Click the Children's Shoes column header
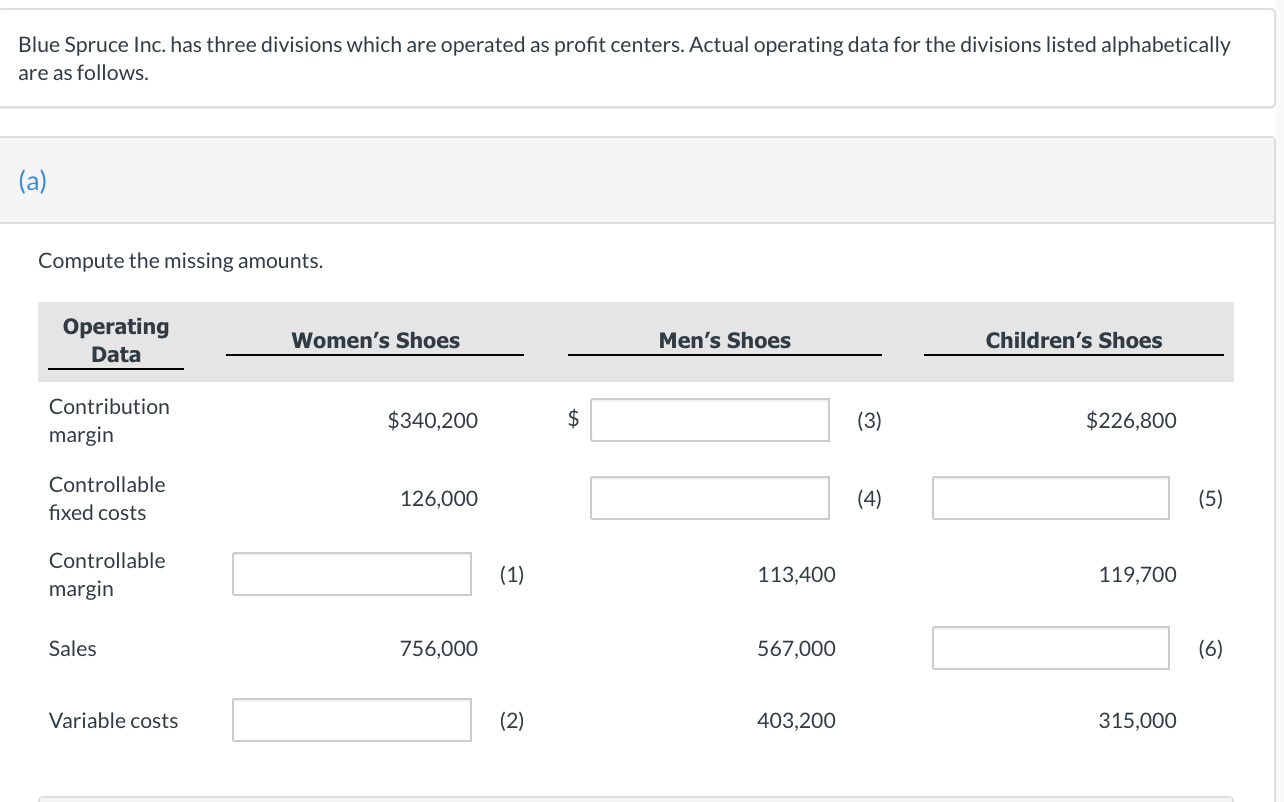Viewport: 1284px width, 802px height. (1073, 340)
